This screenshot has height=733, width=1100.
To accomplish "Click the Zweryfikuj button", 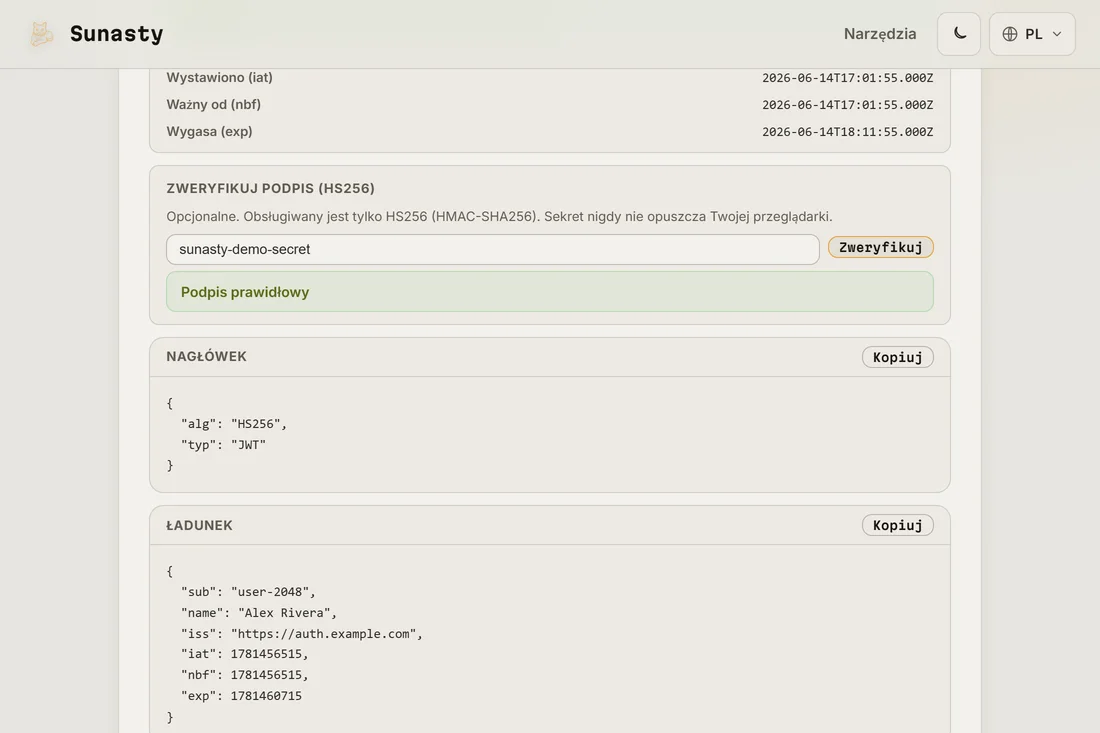I will [880, 247].
